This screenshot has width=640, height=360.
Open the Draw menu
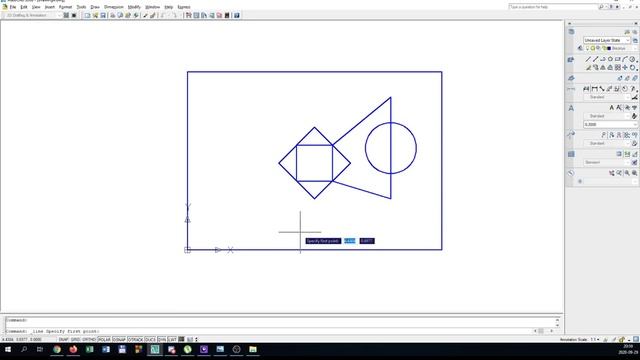[x=95, y=7]
